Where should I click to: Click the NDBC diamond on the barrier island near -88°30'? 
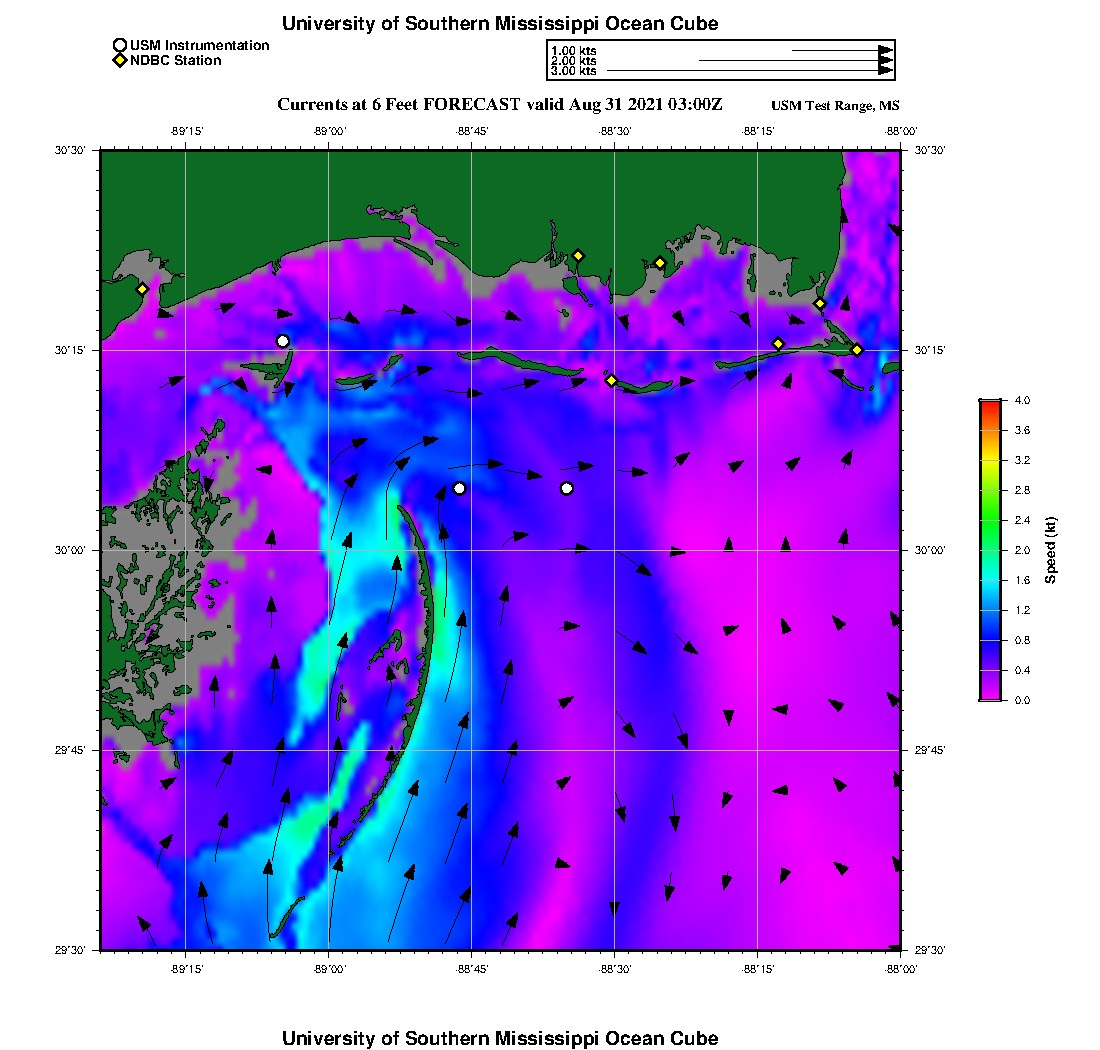point(611,380)
